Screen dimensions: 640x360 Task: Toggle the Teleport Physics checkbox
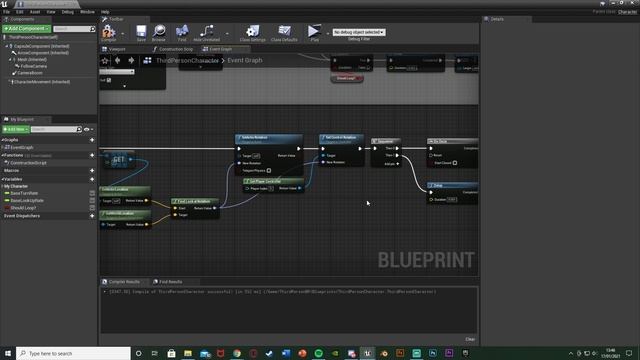269,171
